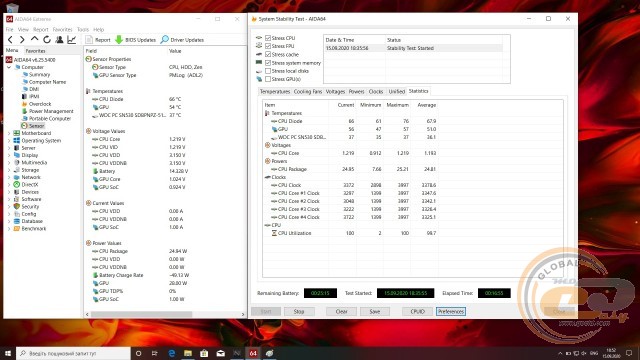Uncheck the Stress system memory checkbox
The height and width of the screenshot is (360, 640).
268,63
